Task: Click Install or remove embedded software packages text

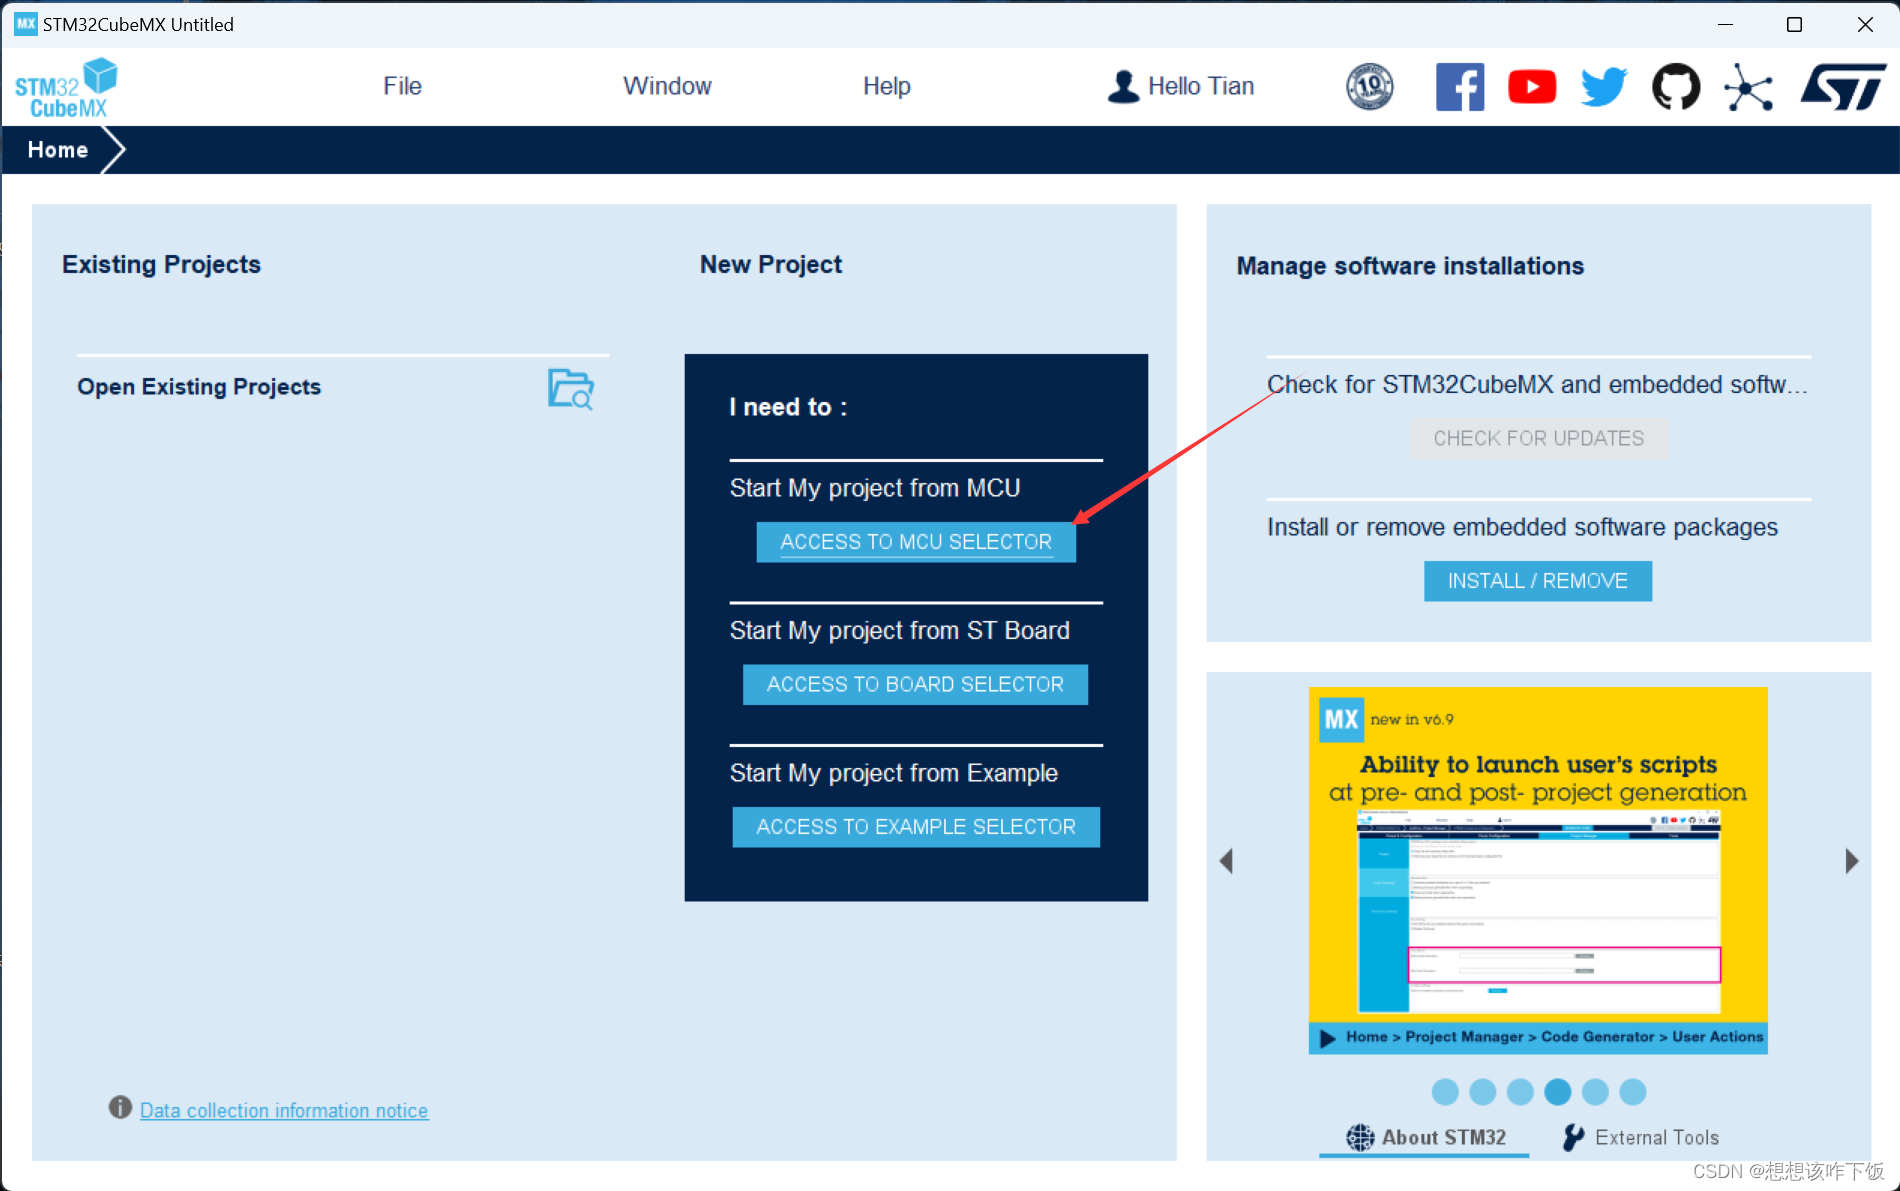Action: click(x=1522, y=527)
